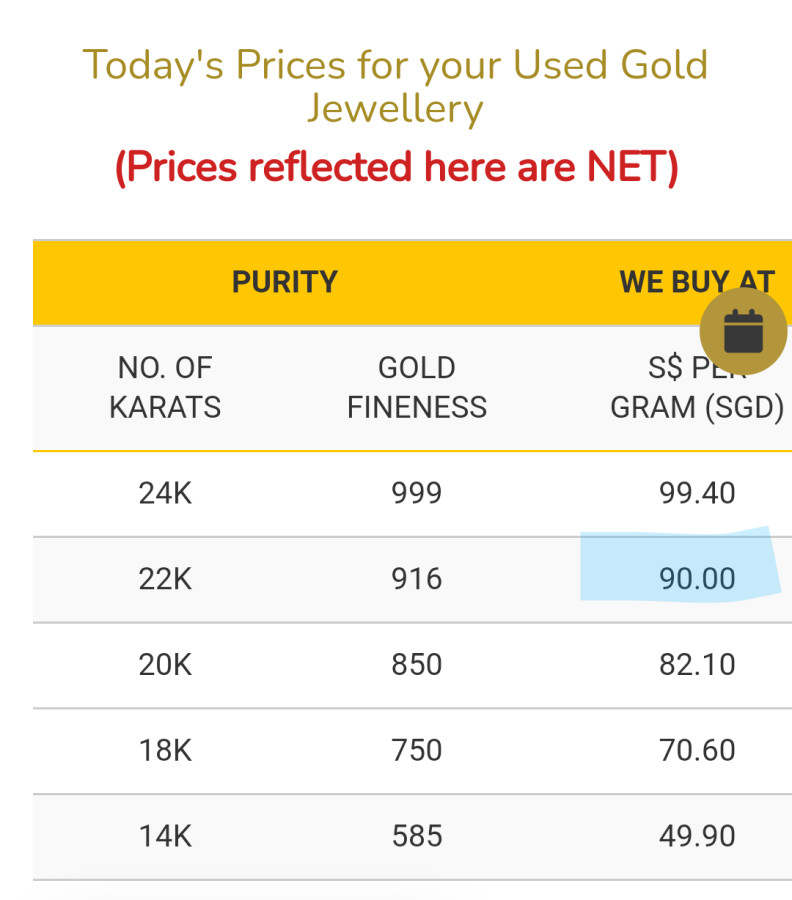
Task: Select the 999 fineness value
Action: [x=417, y=493]
